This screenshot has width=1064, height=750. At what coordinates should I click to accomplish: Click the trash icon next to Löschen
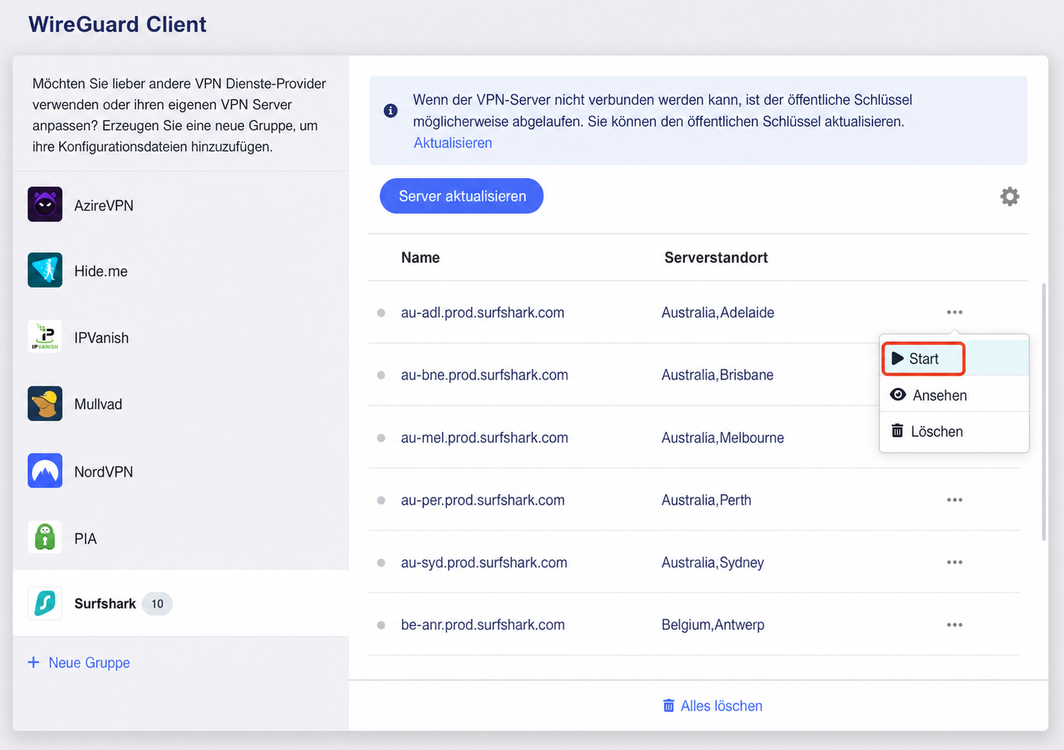coord(897,431)
